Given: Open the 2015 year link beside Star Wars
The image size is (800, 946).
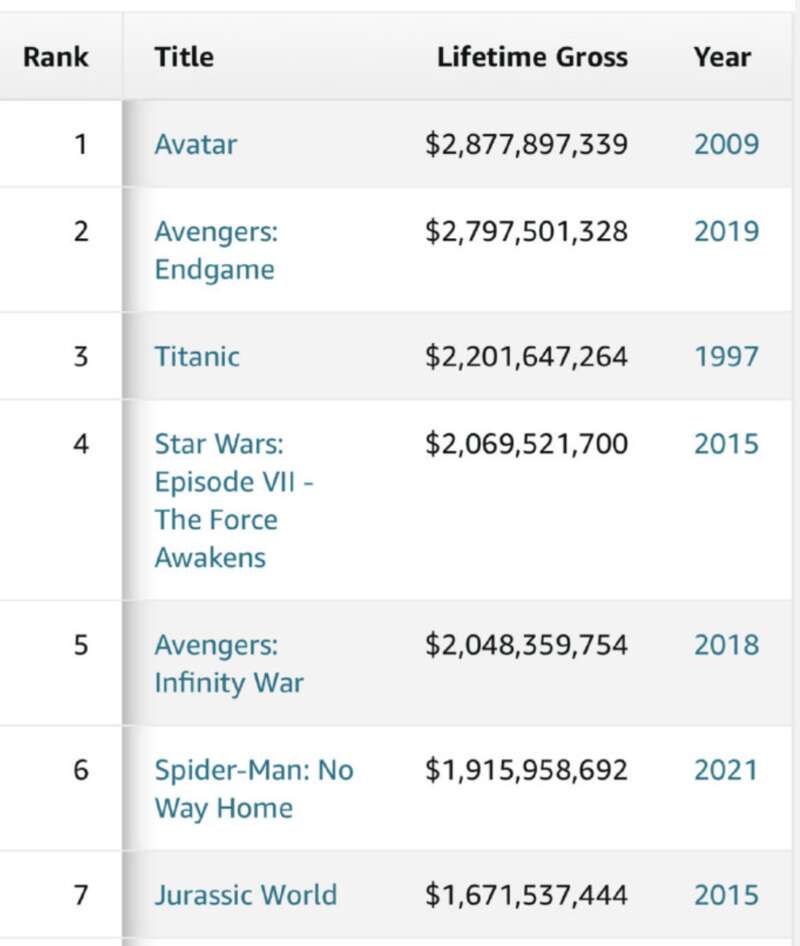Looking at the screenshot, I should [x=726, y=443].
